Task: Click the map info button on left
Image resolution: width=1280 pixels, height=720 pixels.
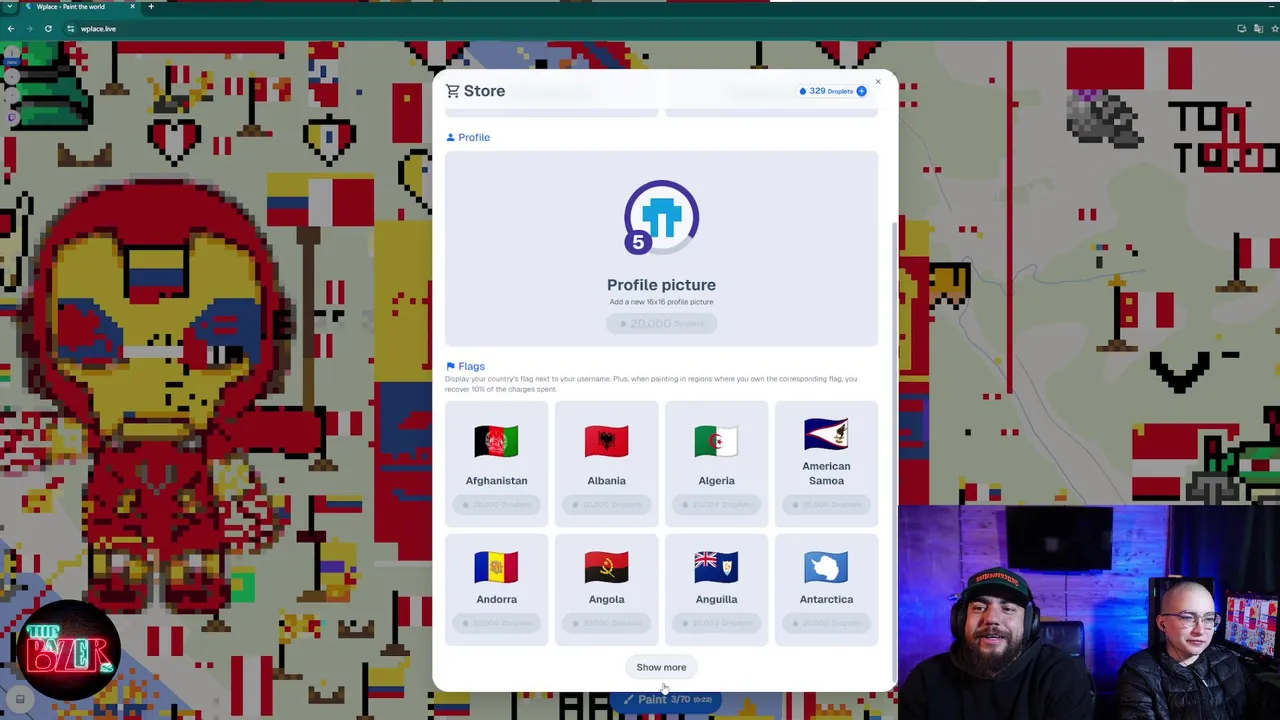Action: click(11, 54)
